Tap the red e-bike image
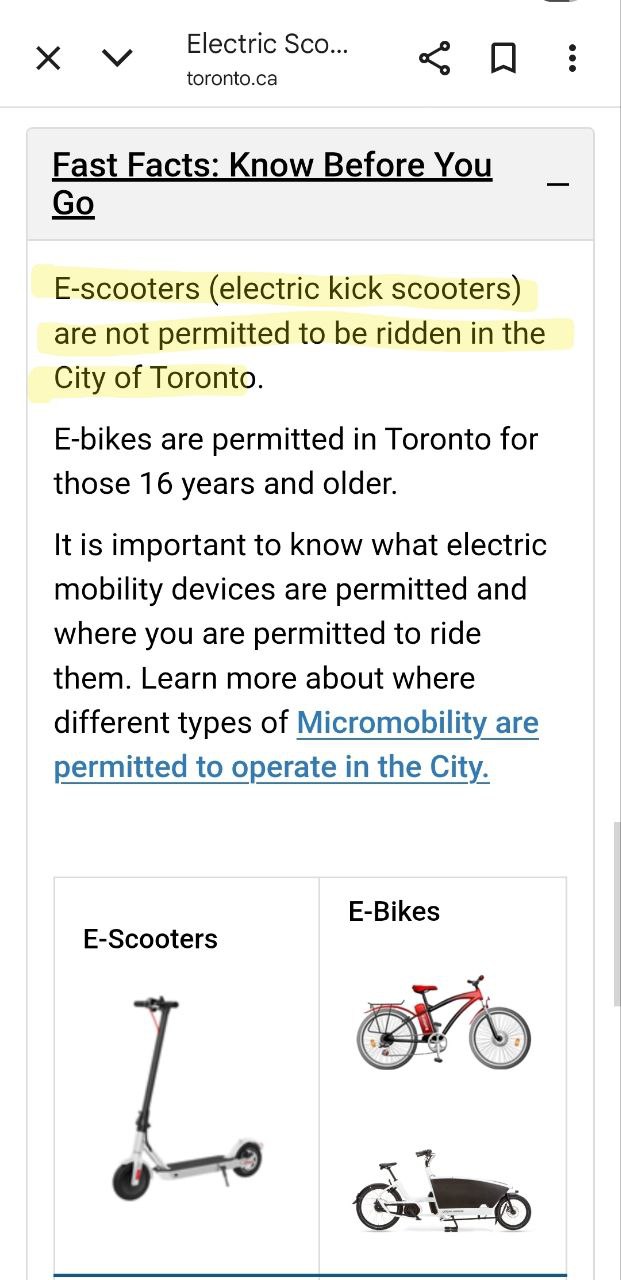Screen dimensions: 621x1280 click(442, 1022)
